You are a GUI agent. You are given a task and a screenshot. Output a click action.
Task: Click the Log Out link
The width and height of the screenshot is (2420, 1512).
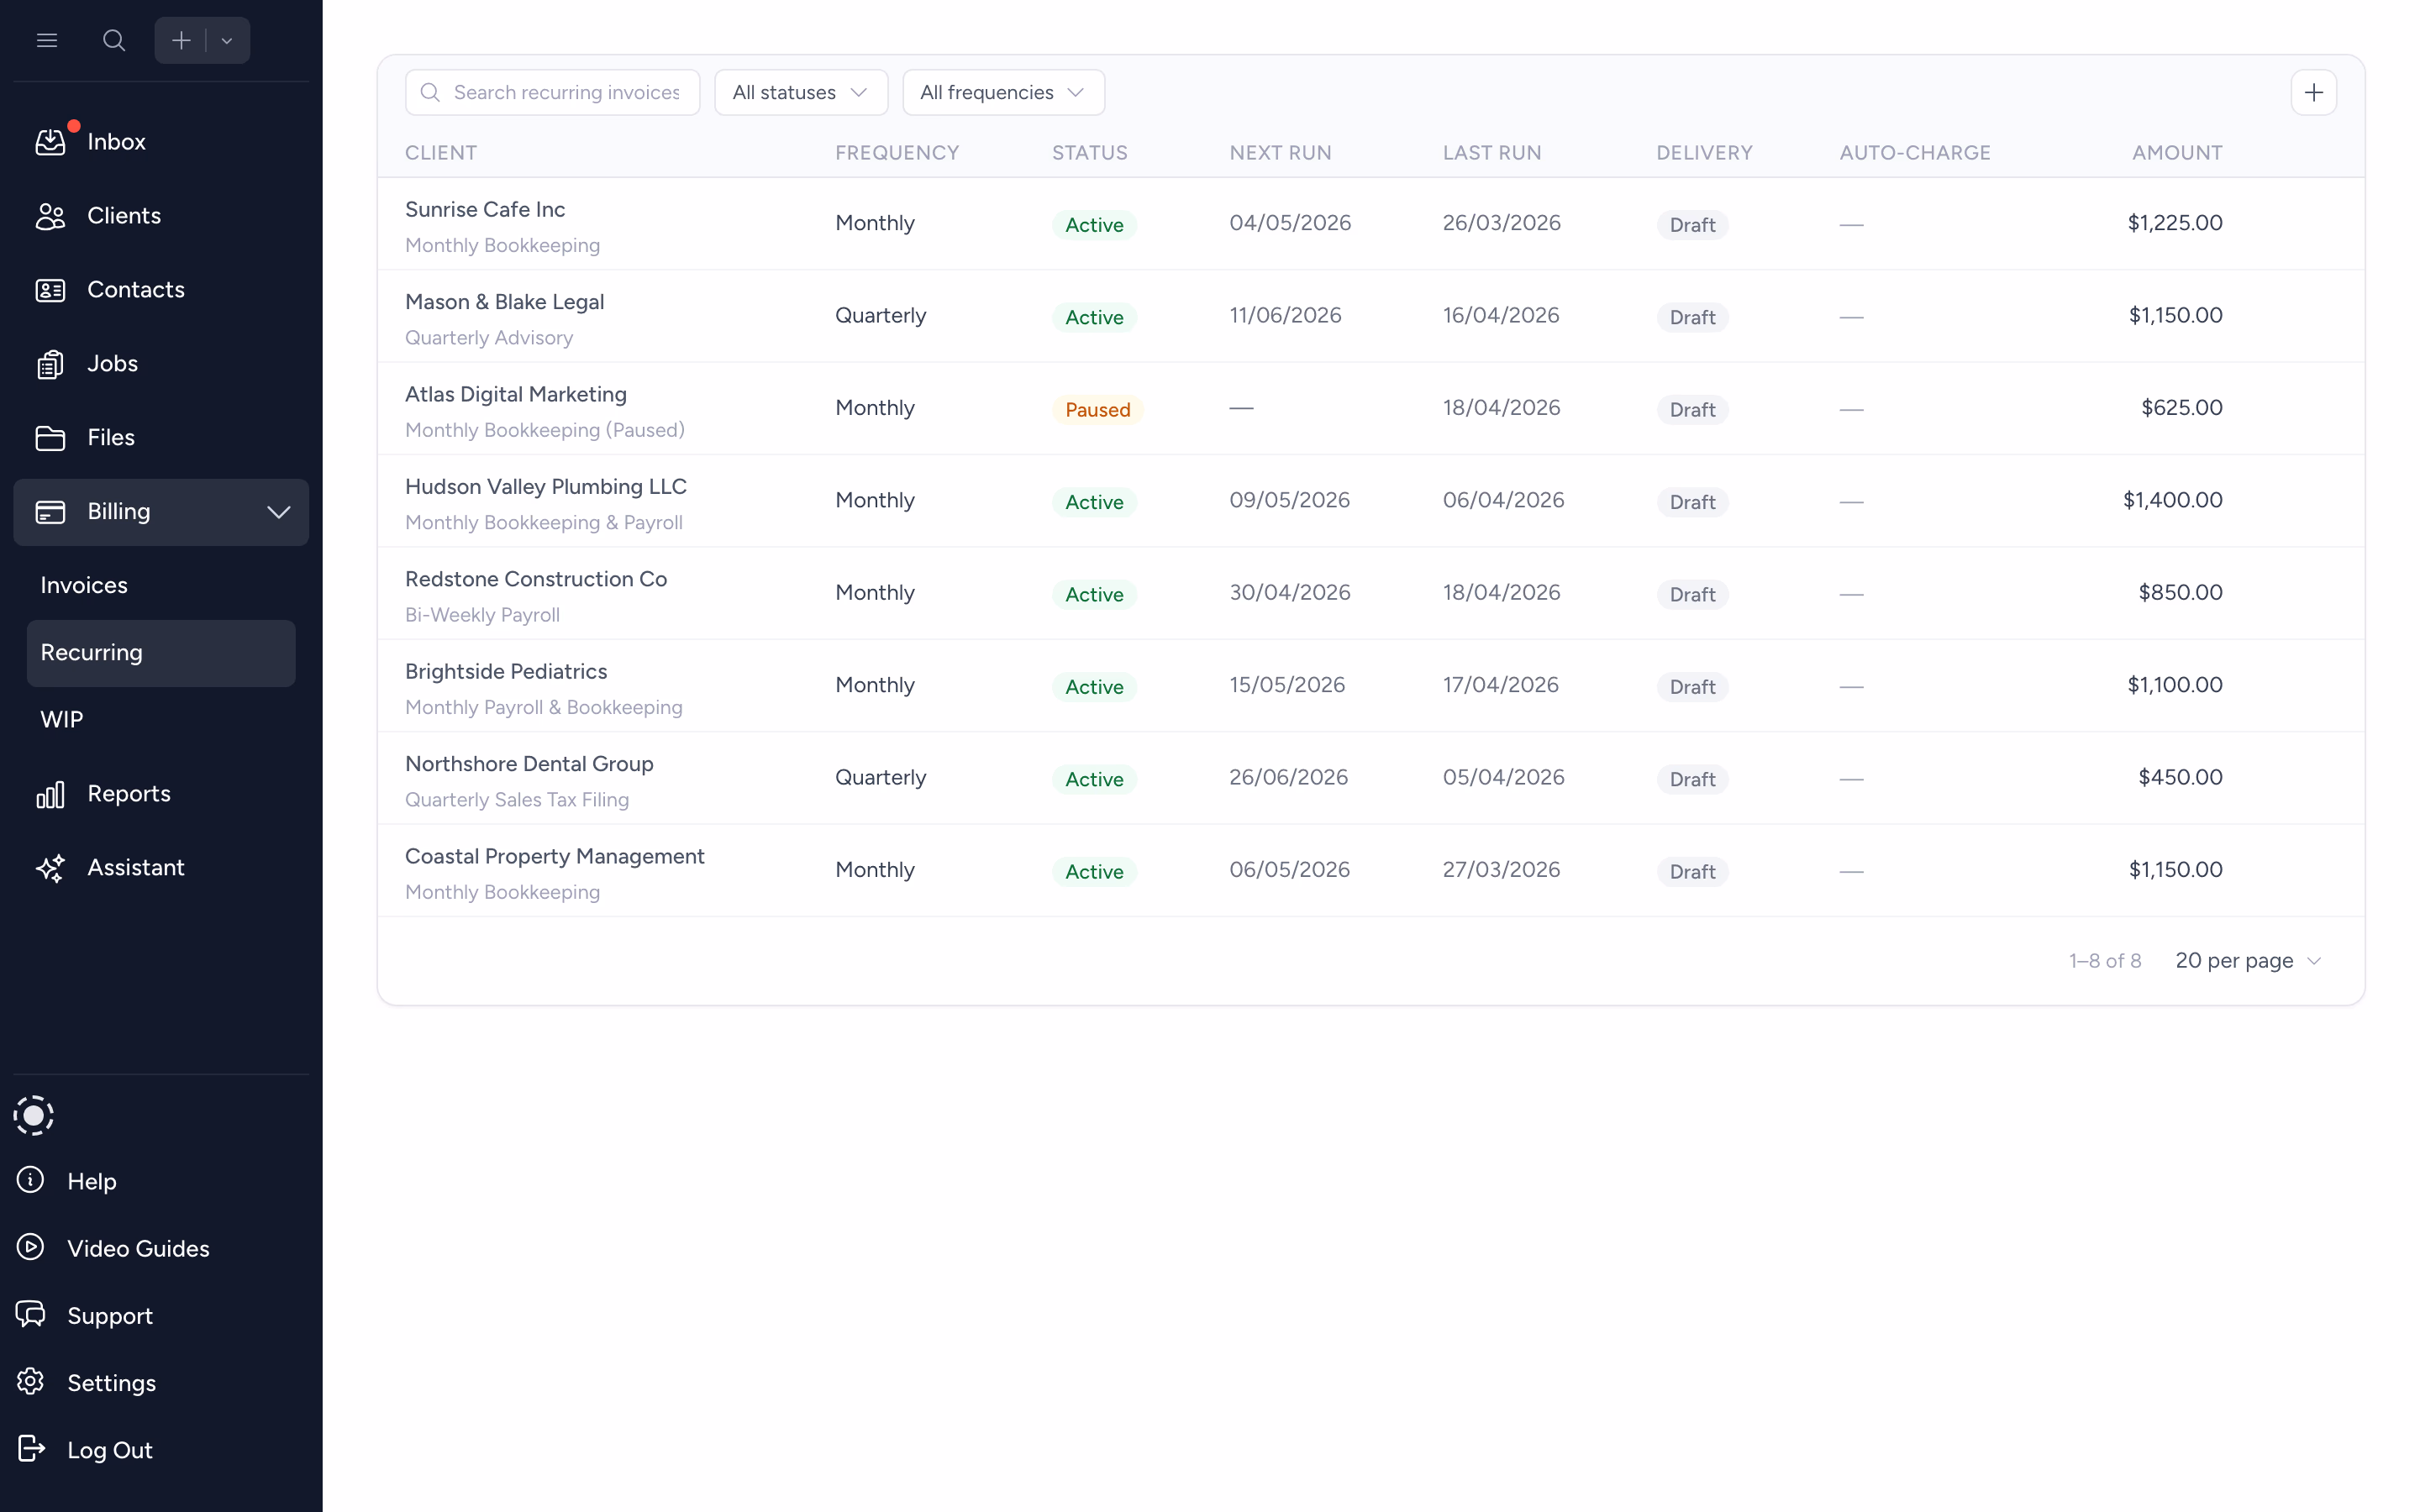coord(108,1450)
